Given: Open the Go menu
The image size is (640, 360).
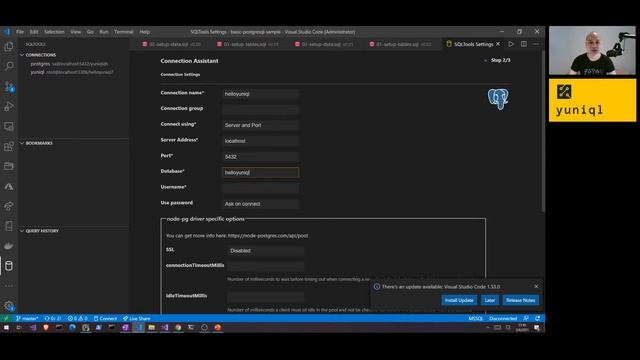Looking at the screenshot, I should [90, 32].
